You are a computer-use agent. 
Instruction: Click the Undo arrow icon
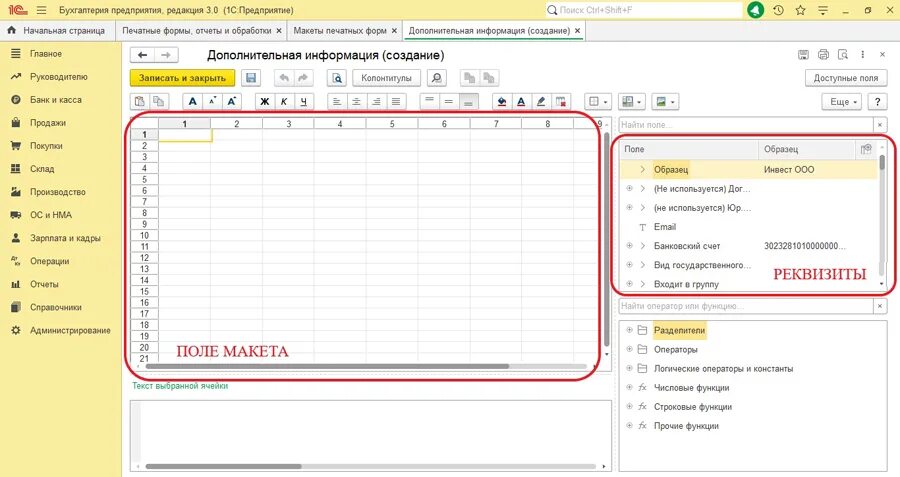[284, 77]
